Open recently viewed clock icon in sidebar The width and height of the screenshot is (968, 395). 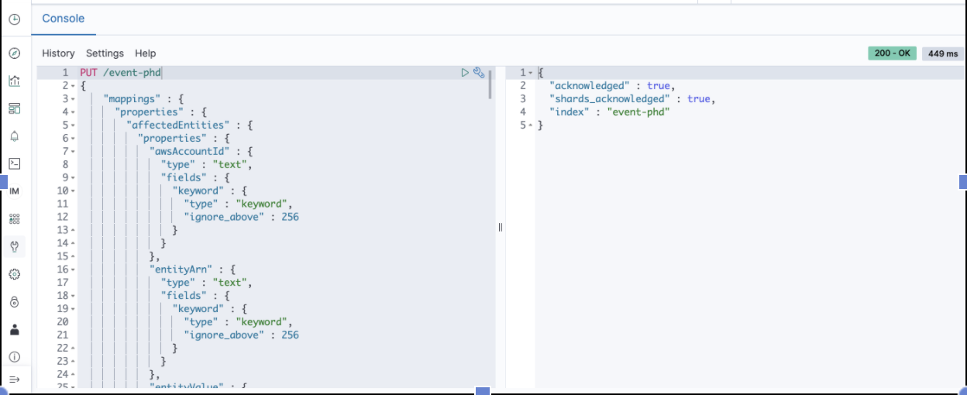tap(14, 19)
